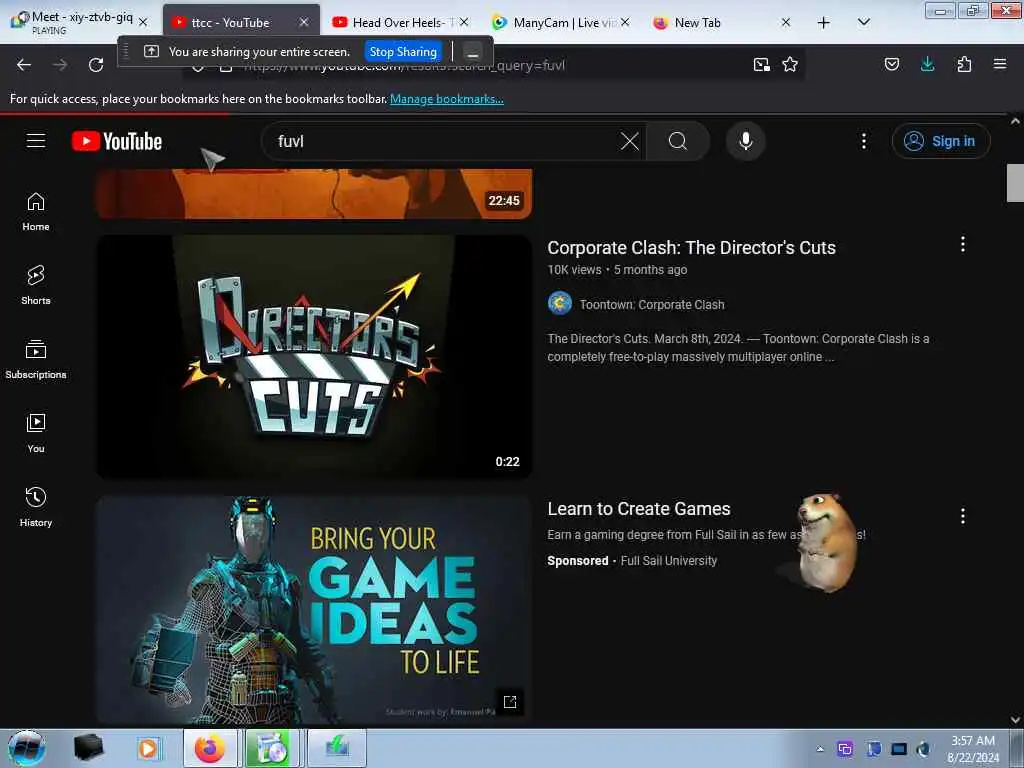Click the Sign in button
Screen dimensions: 1024x768
941,141
